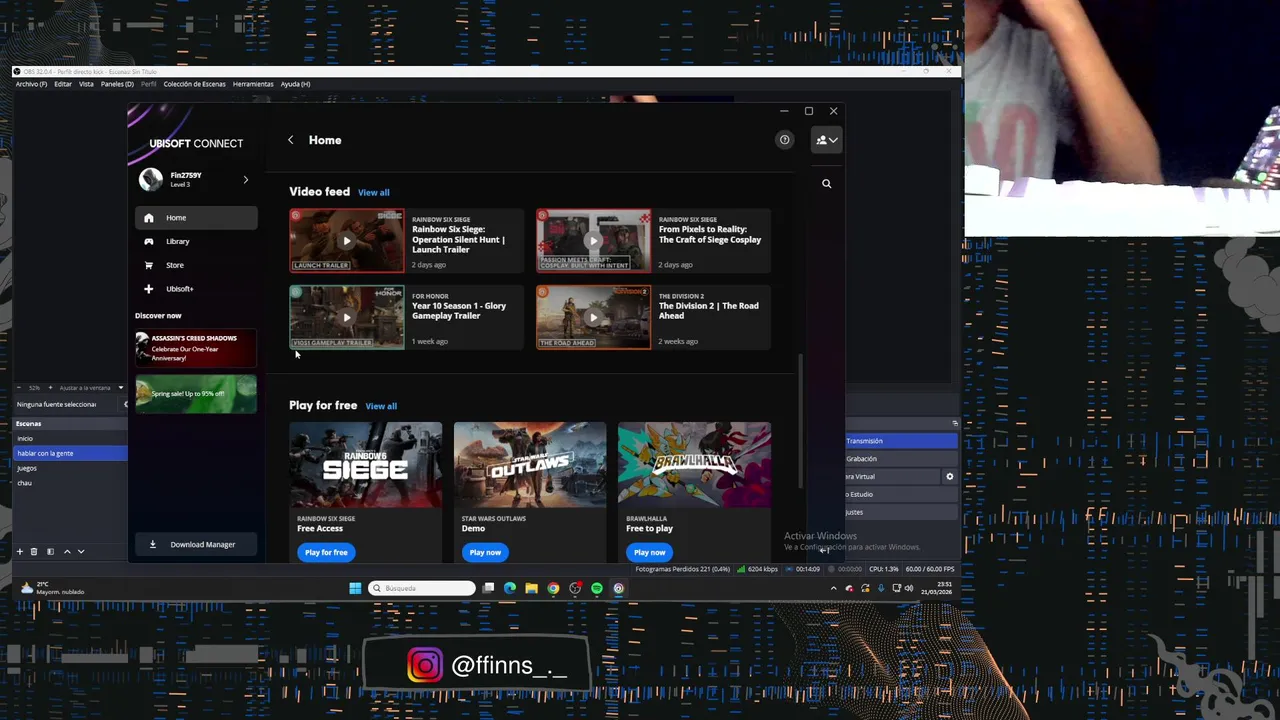The width and height of the screenshot is (1280, 720).
Task: Open the Star Wars Outlaws game thumbnail
Action: (x=530, y=464)
